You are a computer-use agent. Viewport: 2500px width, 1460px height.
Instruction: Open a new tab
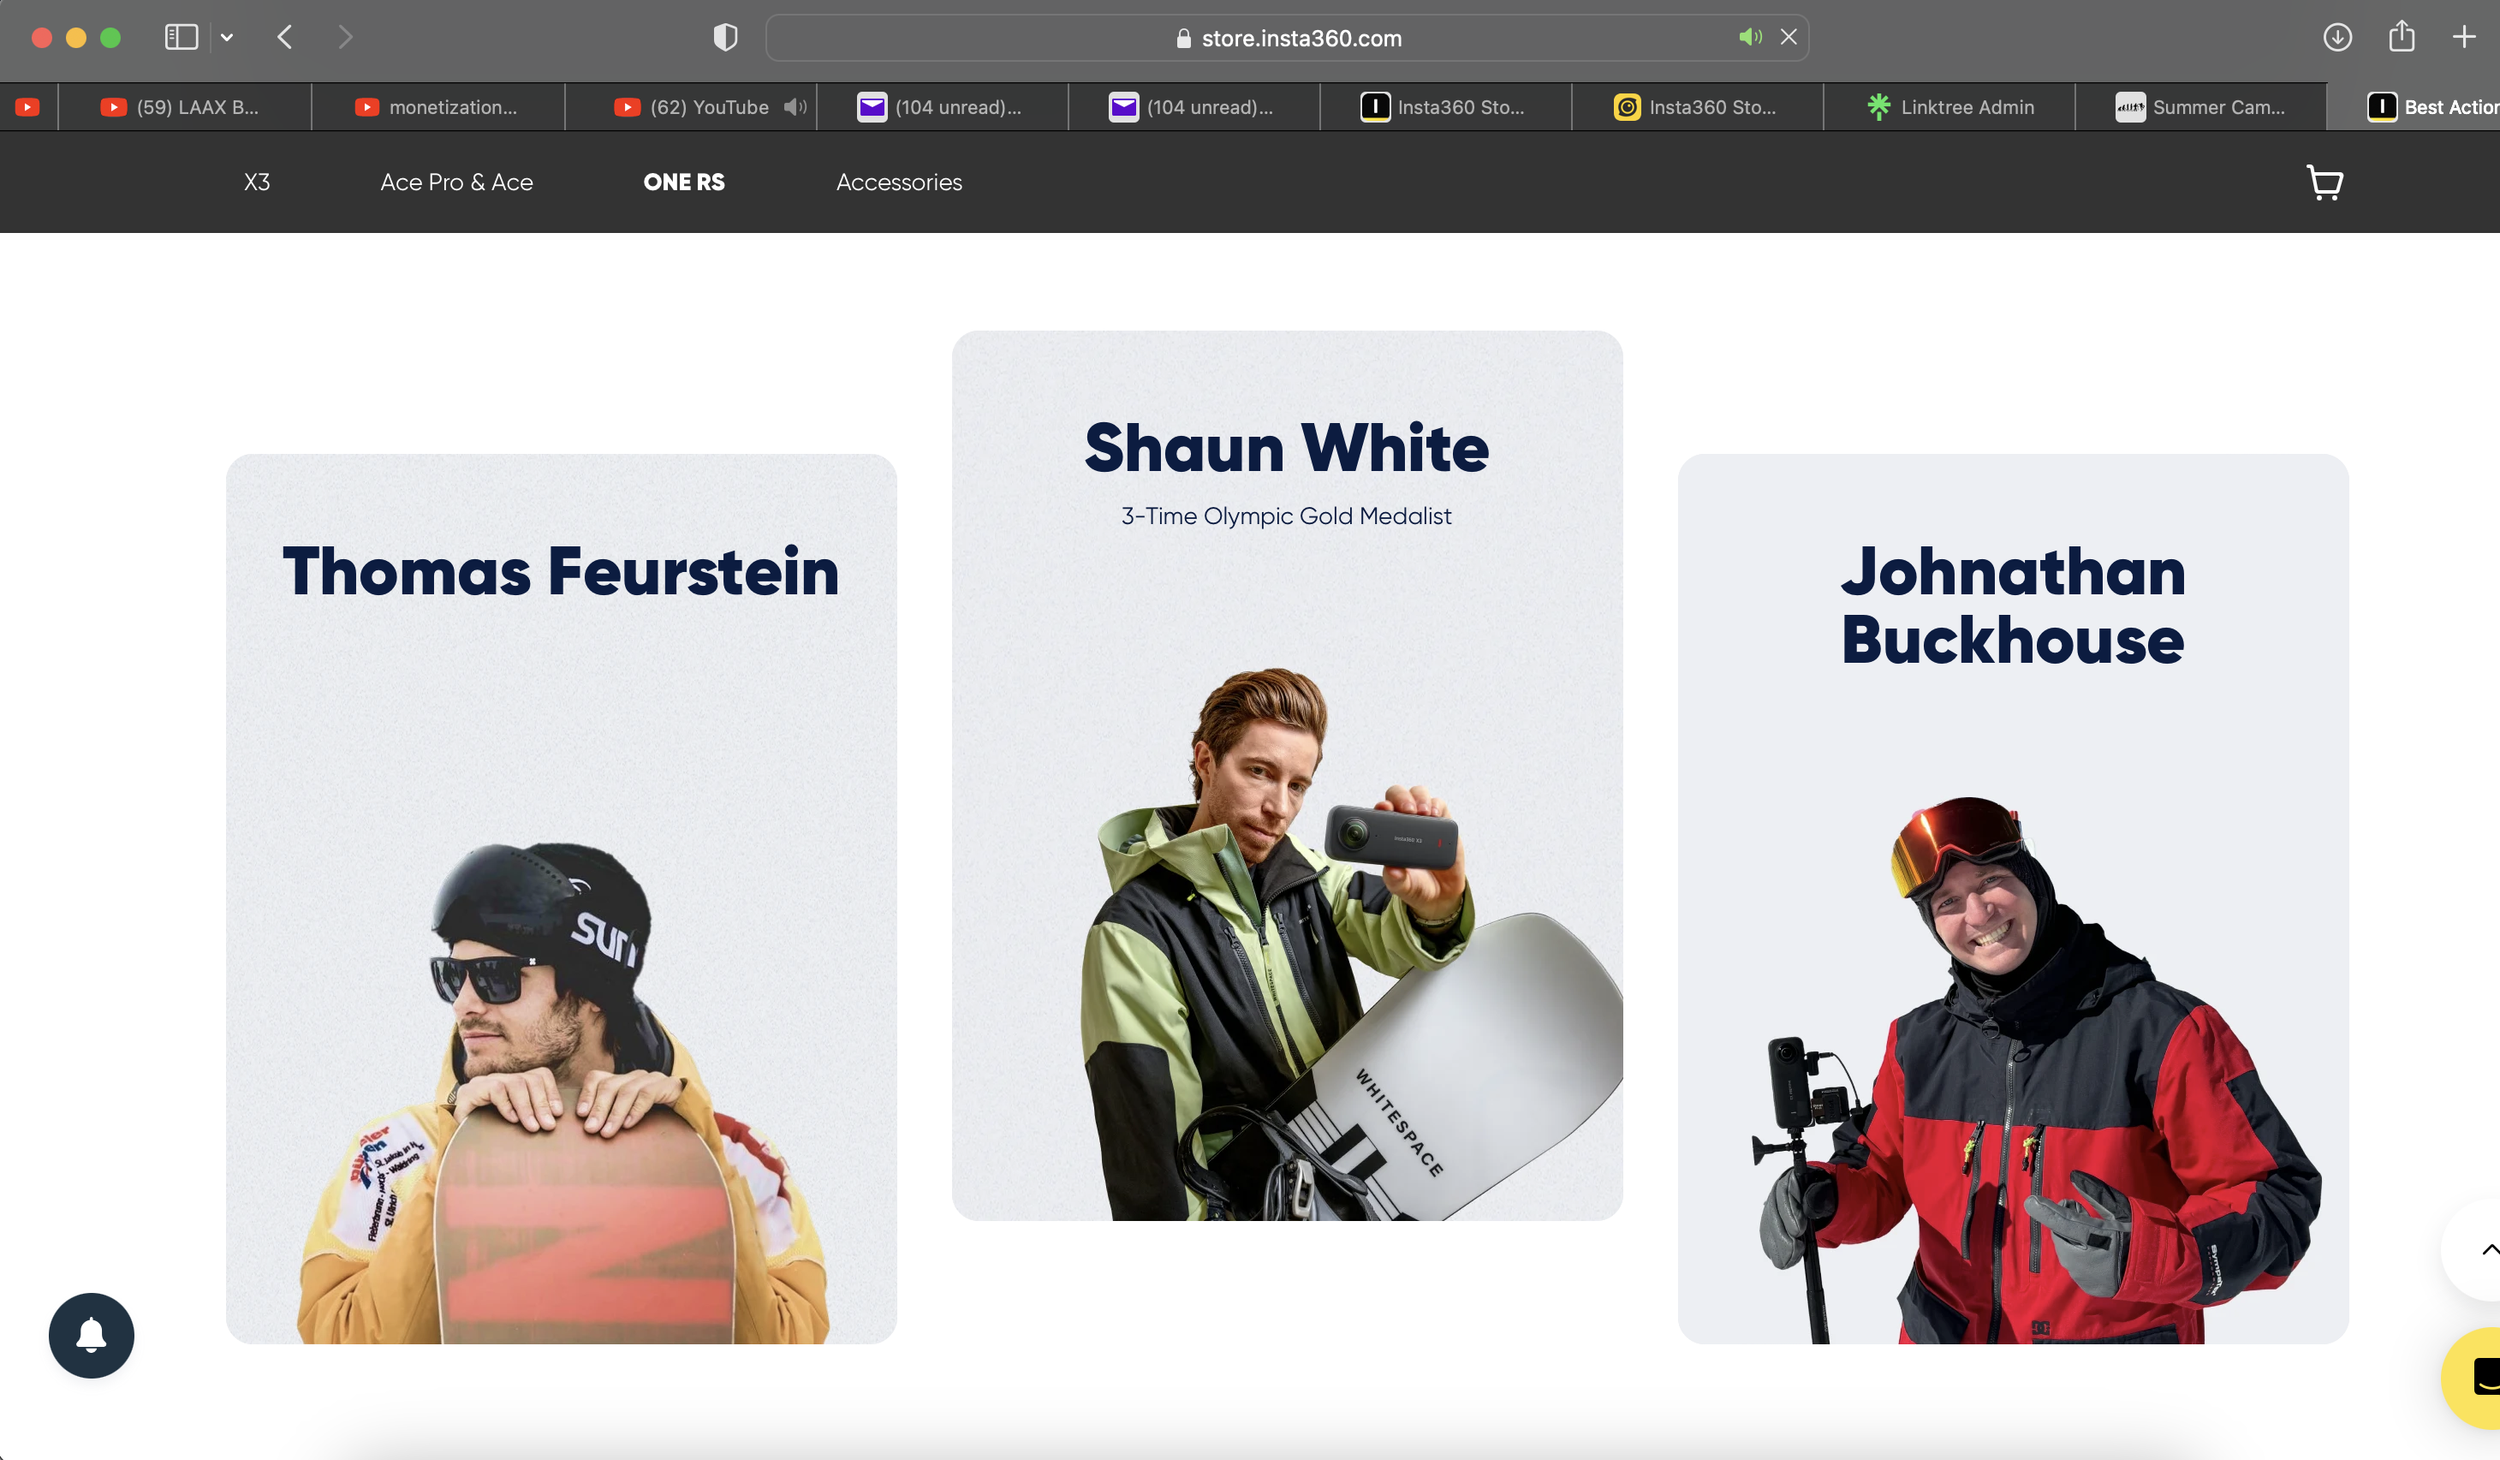pyautogui.click(x=2464, y=38)
